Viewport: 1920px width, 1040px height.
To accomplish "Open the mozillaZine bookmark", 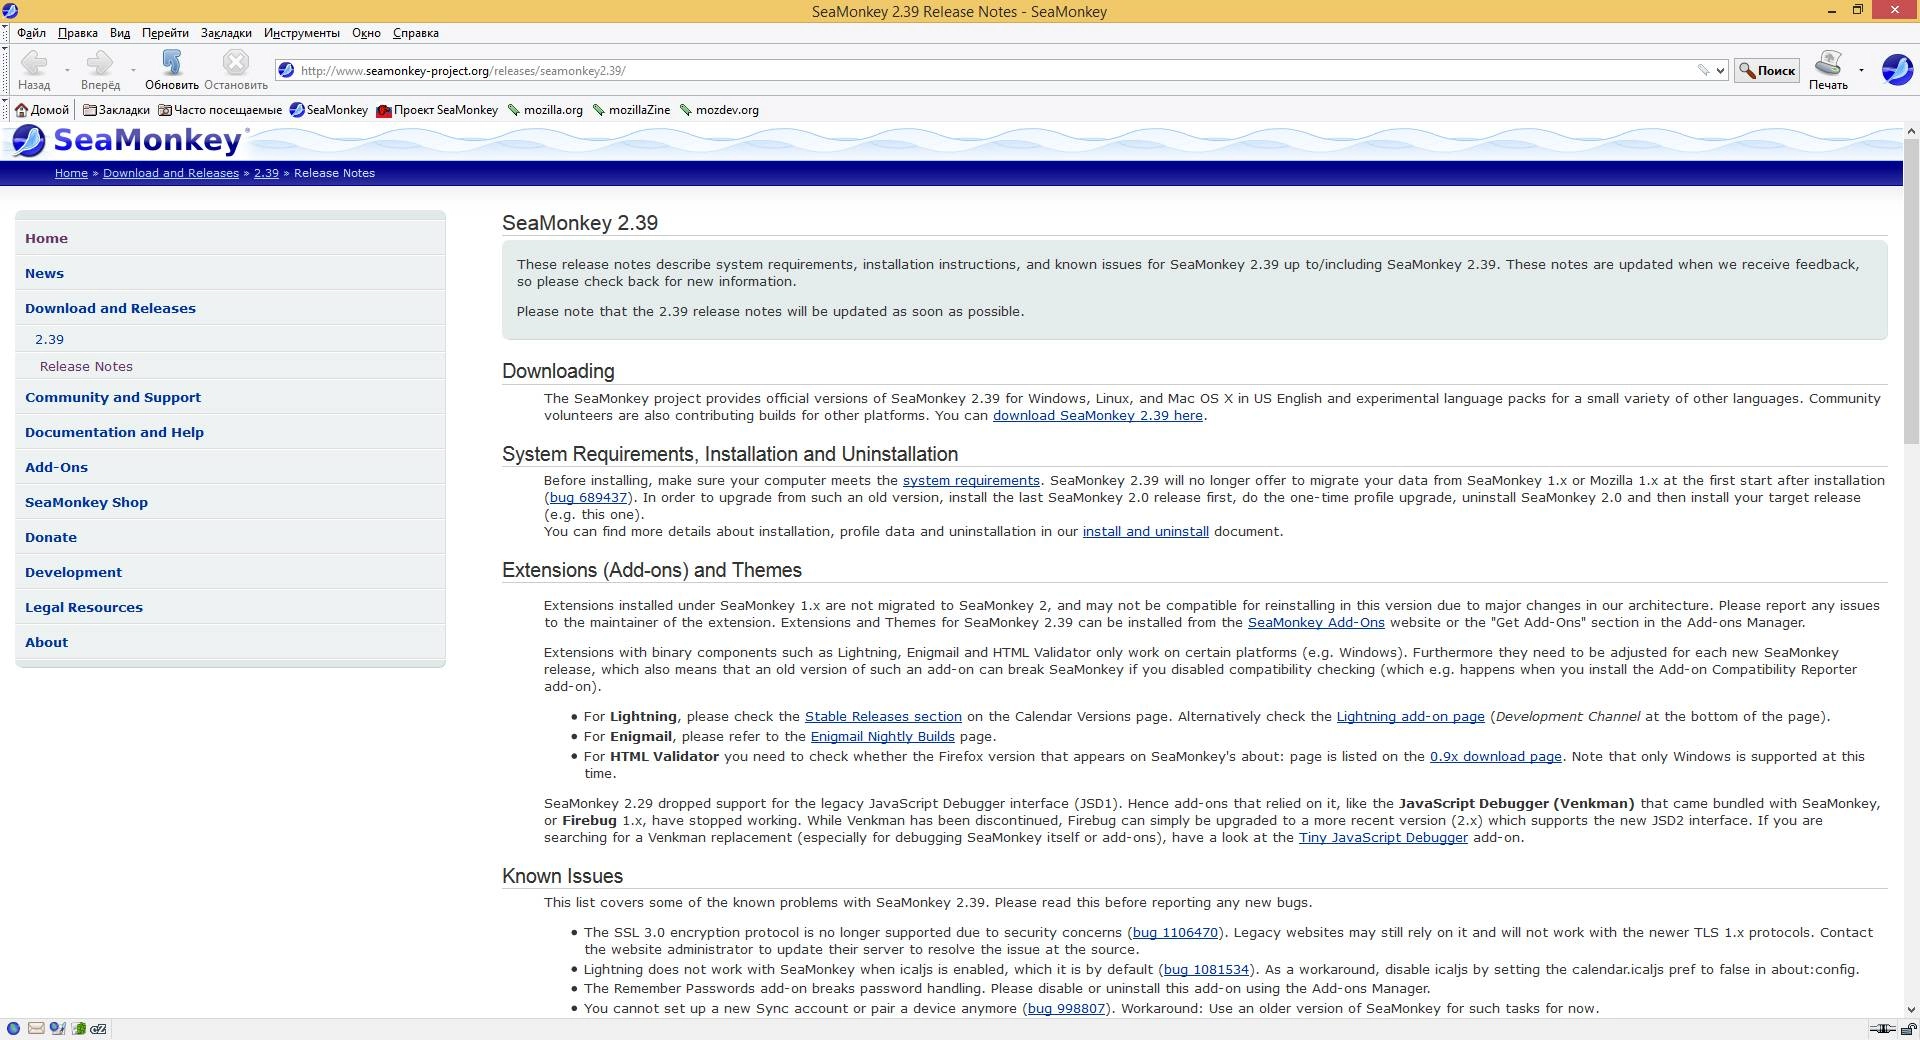I will tap(631, 110).
